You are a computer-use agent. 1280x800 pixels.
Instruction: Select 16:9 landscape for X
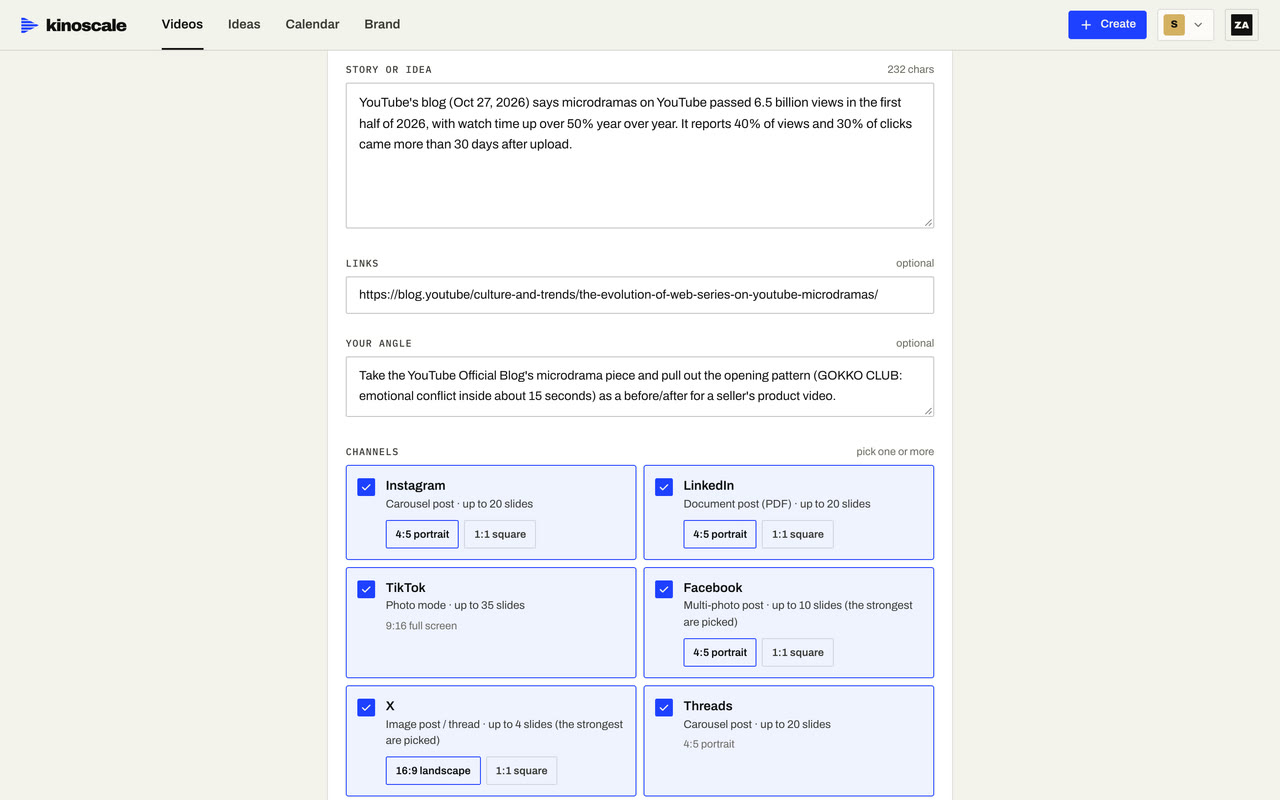point(433,771)
